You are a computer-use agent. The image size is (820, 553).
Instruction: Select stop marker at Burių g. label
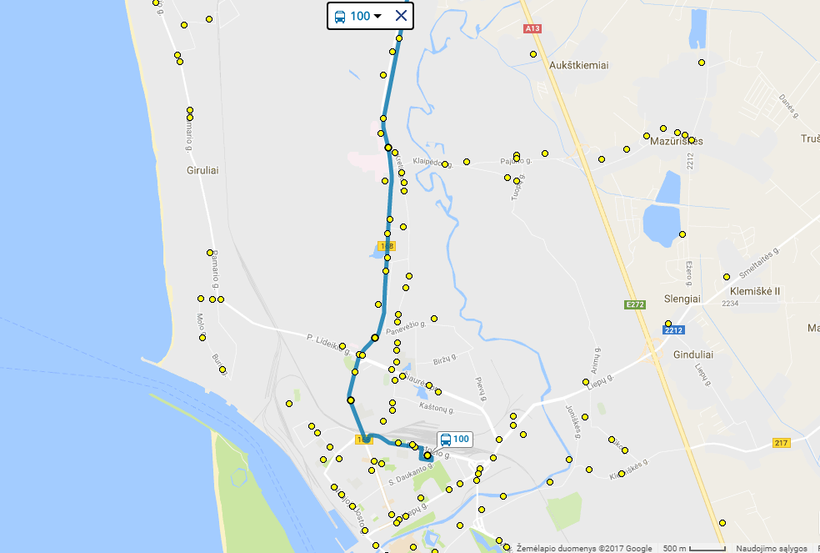pos(222,369)
